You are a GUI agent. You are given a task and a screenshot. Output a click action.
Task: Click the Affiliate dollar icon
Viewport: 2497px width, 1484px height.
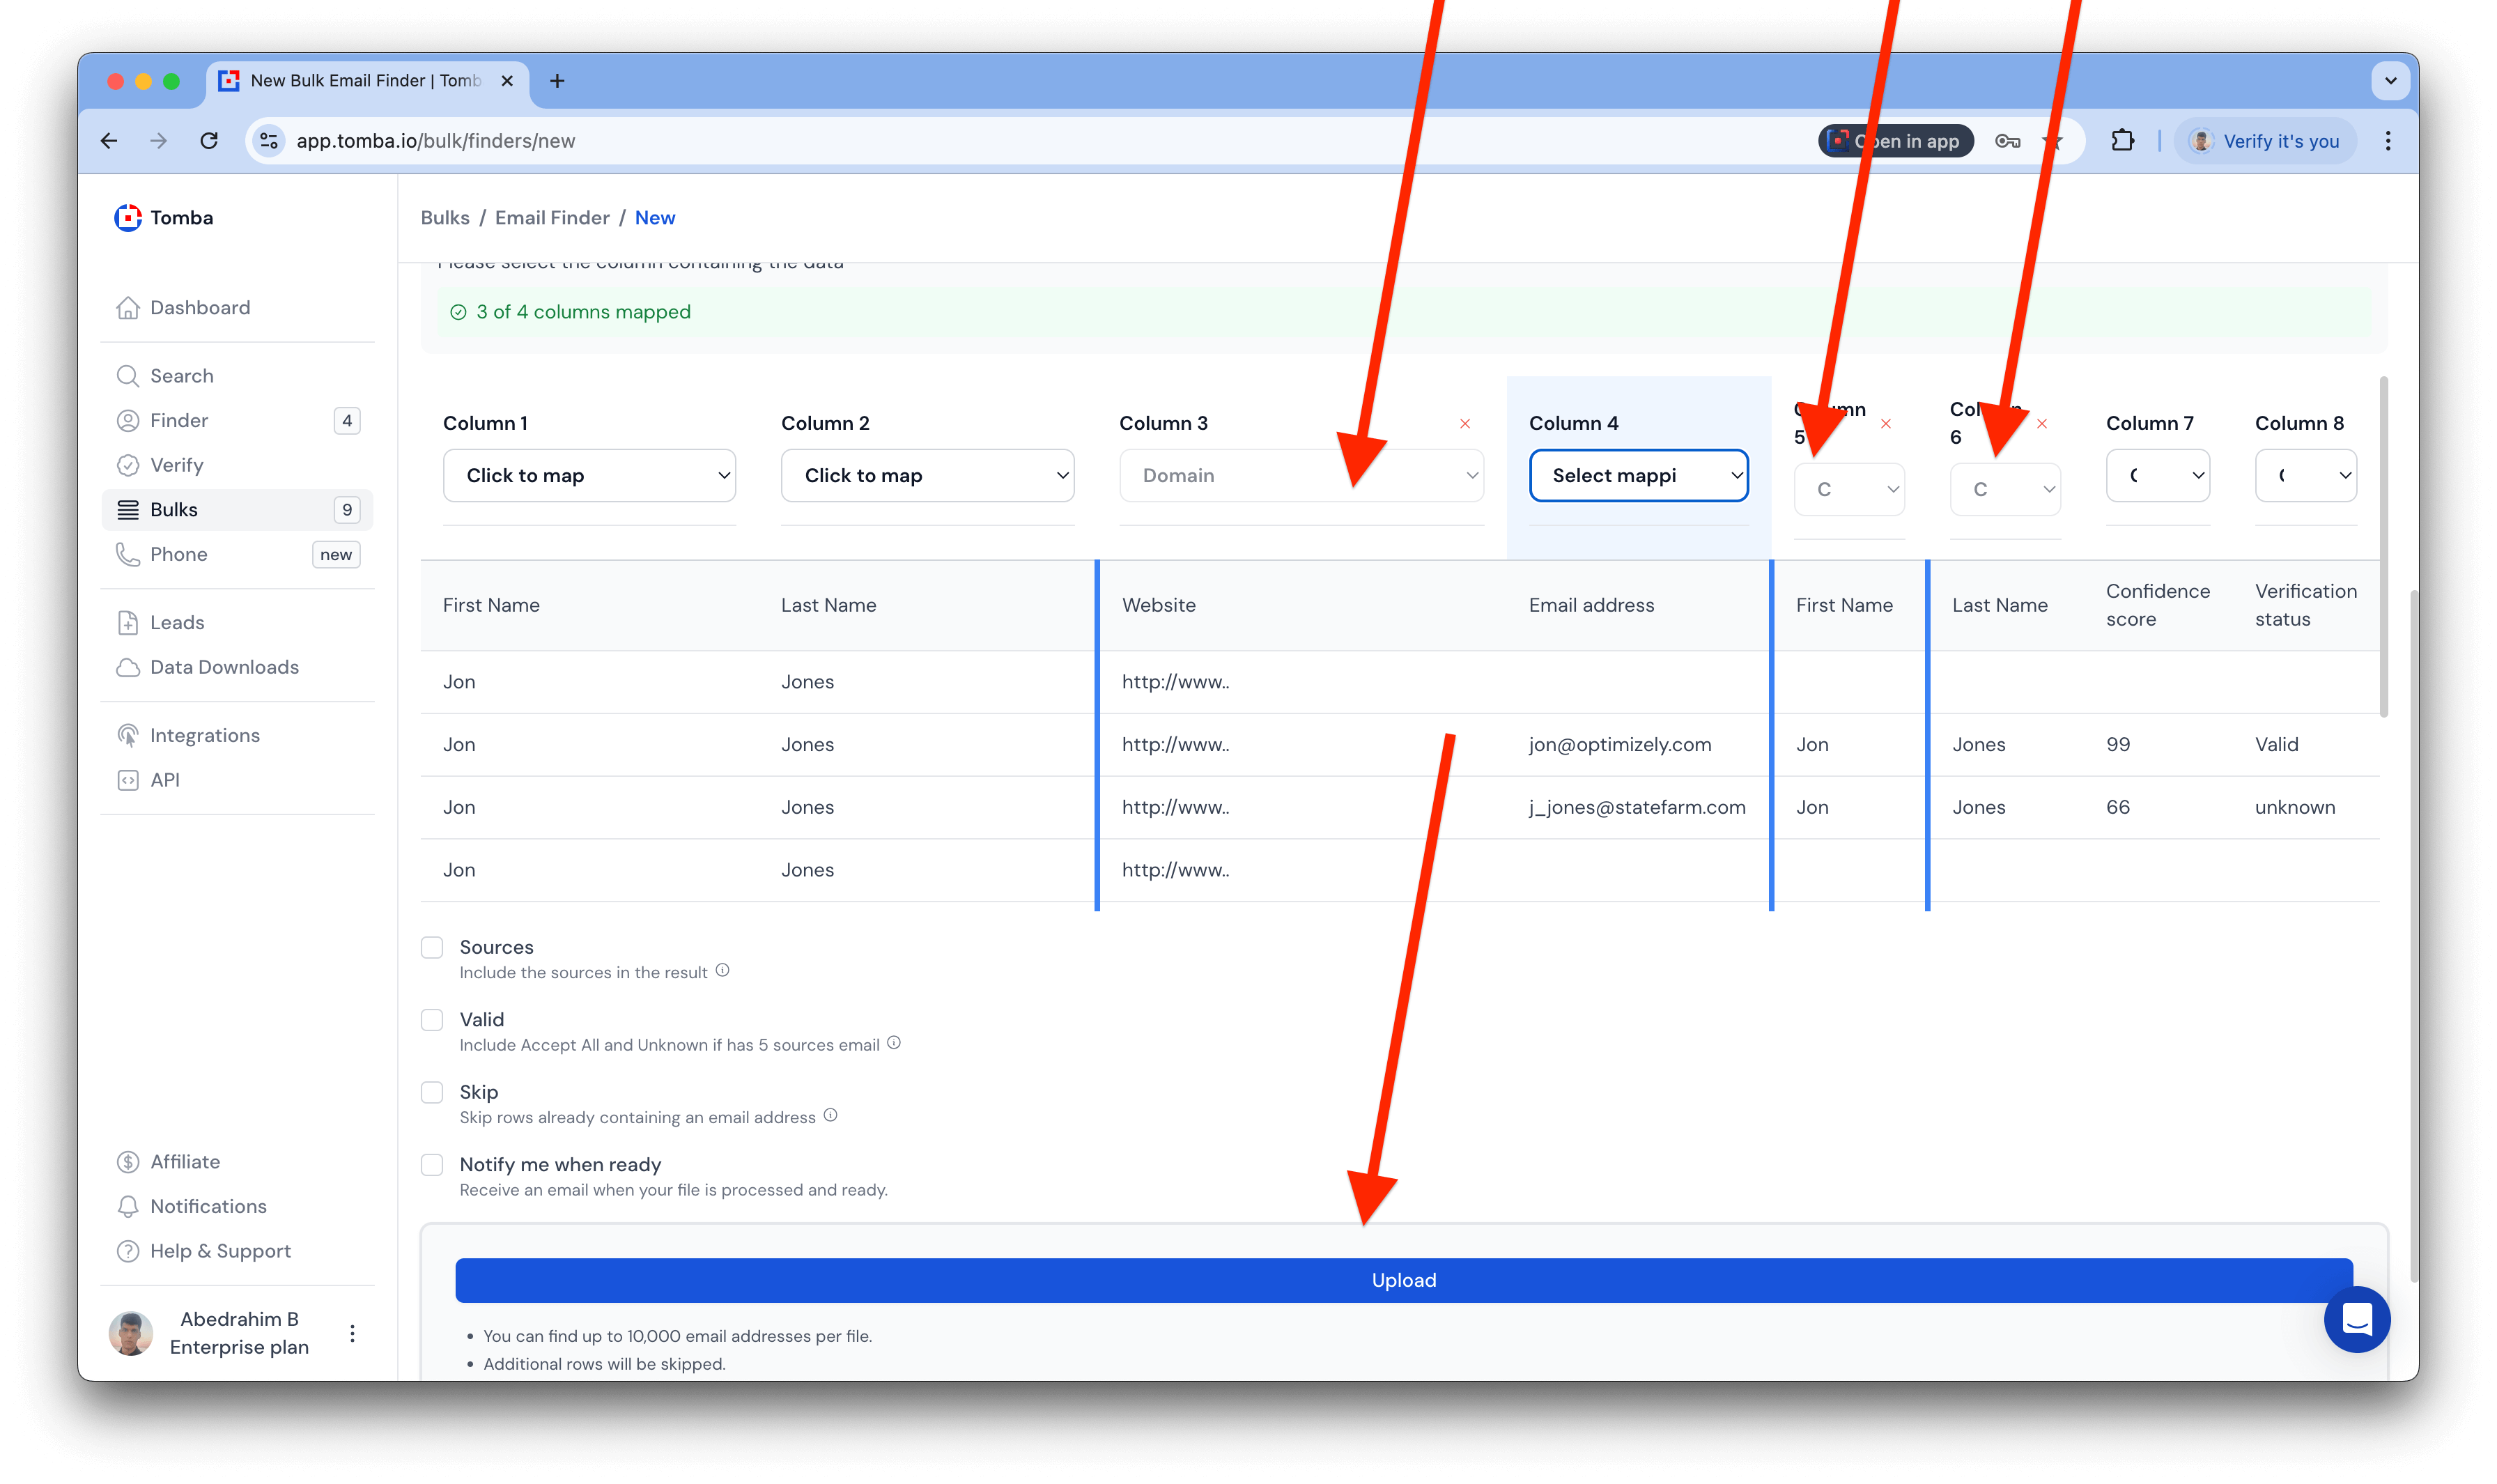coord(128,1162)
